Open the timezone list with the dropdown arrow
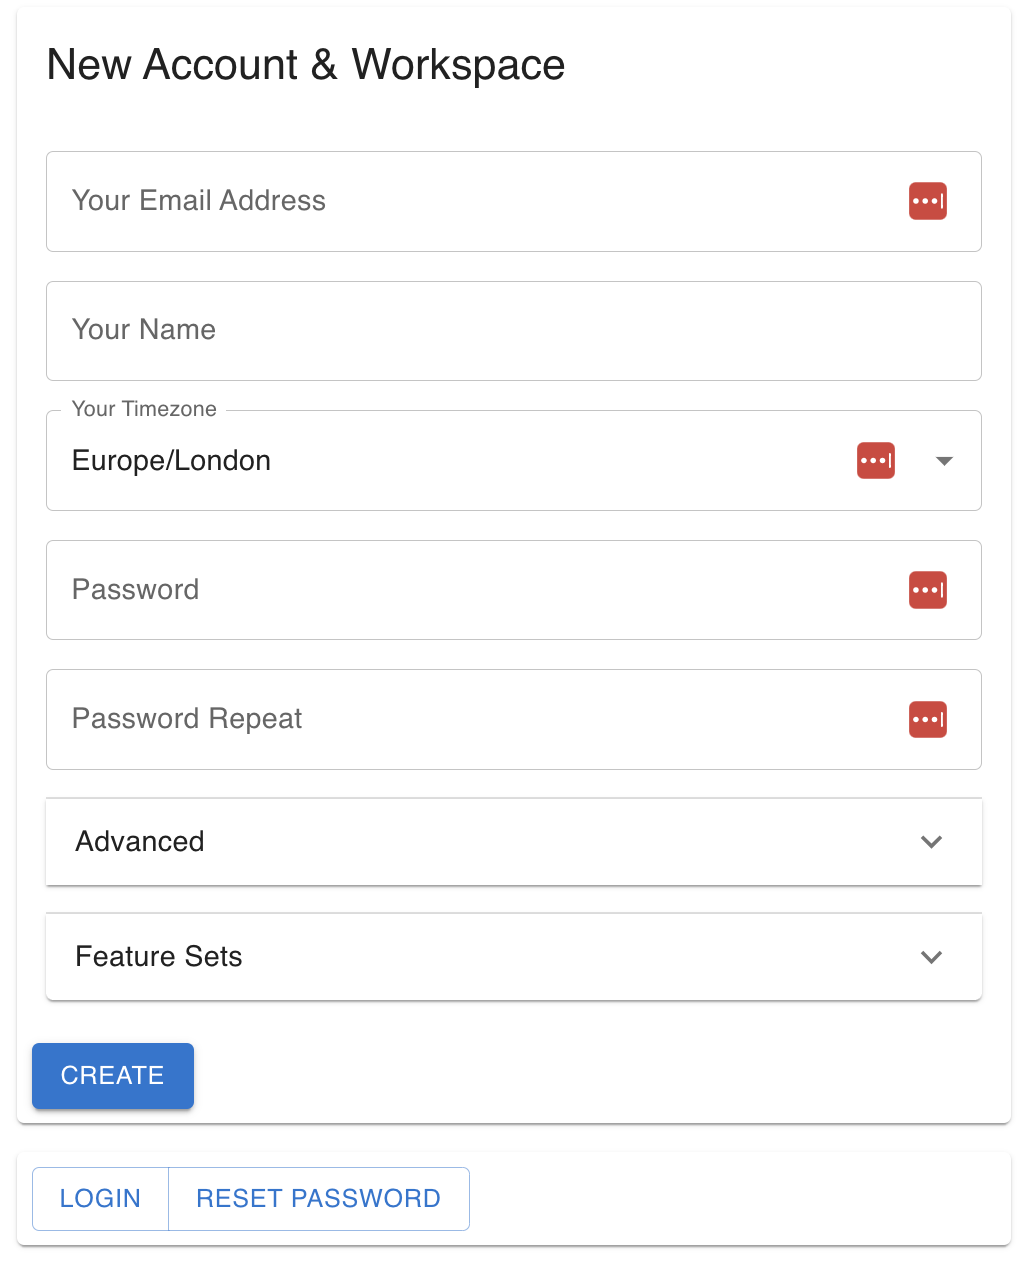 tap(943, 461)
